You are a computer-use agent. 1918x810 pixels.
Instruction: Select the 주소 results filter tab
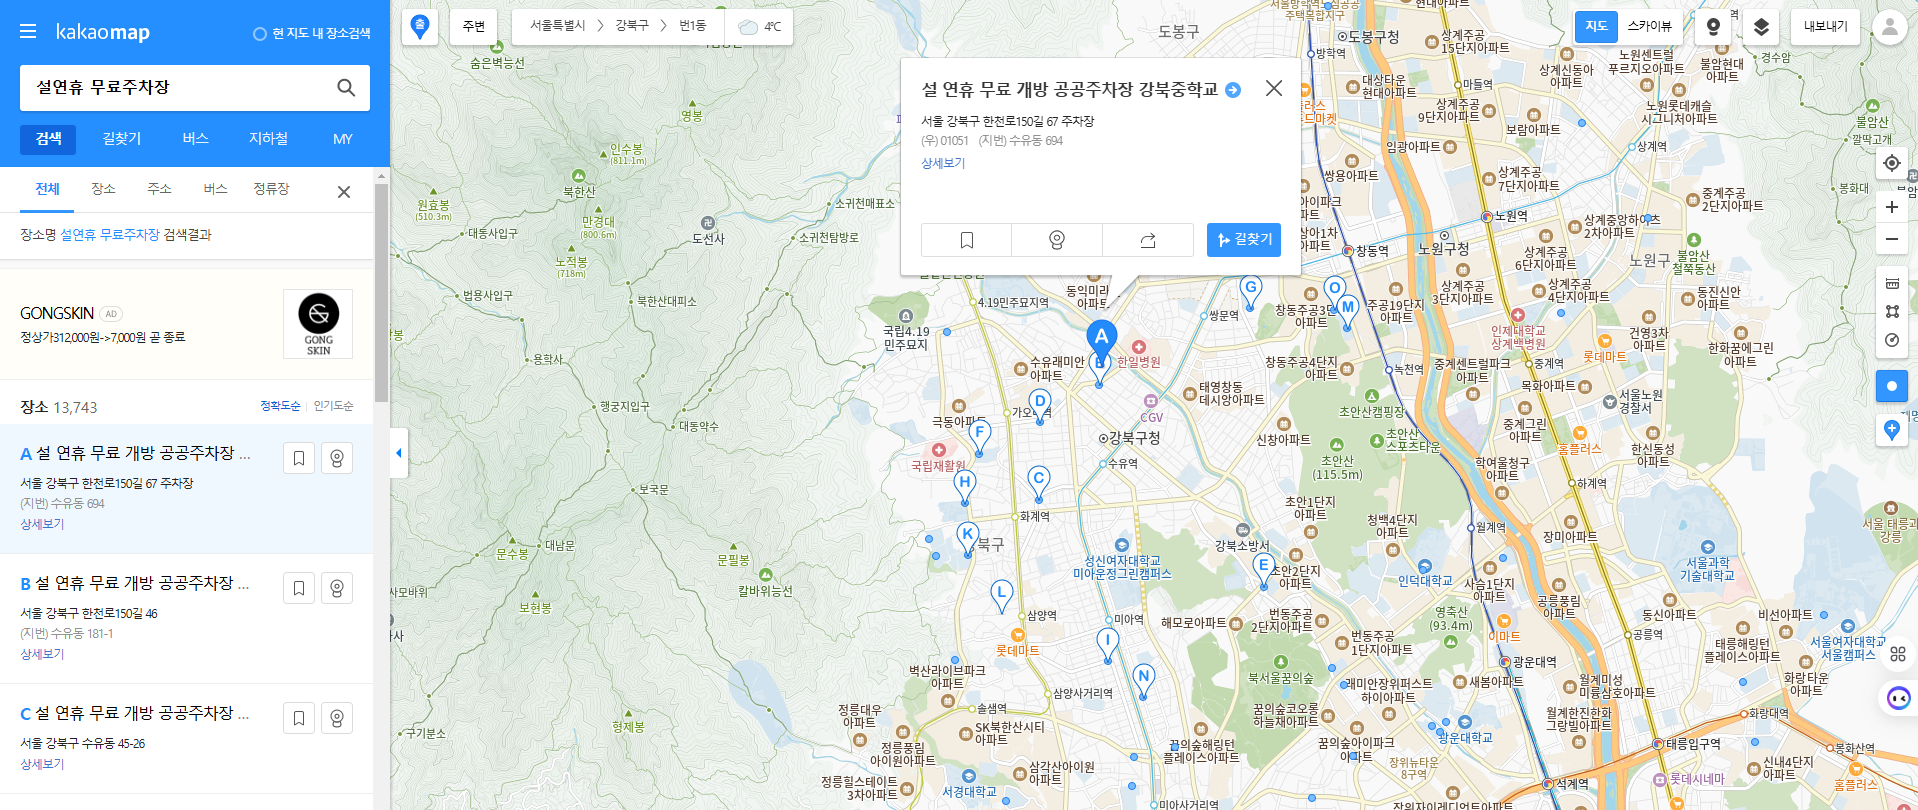click(x=159, y=189)
